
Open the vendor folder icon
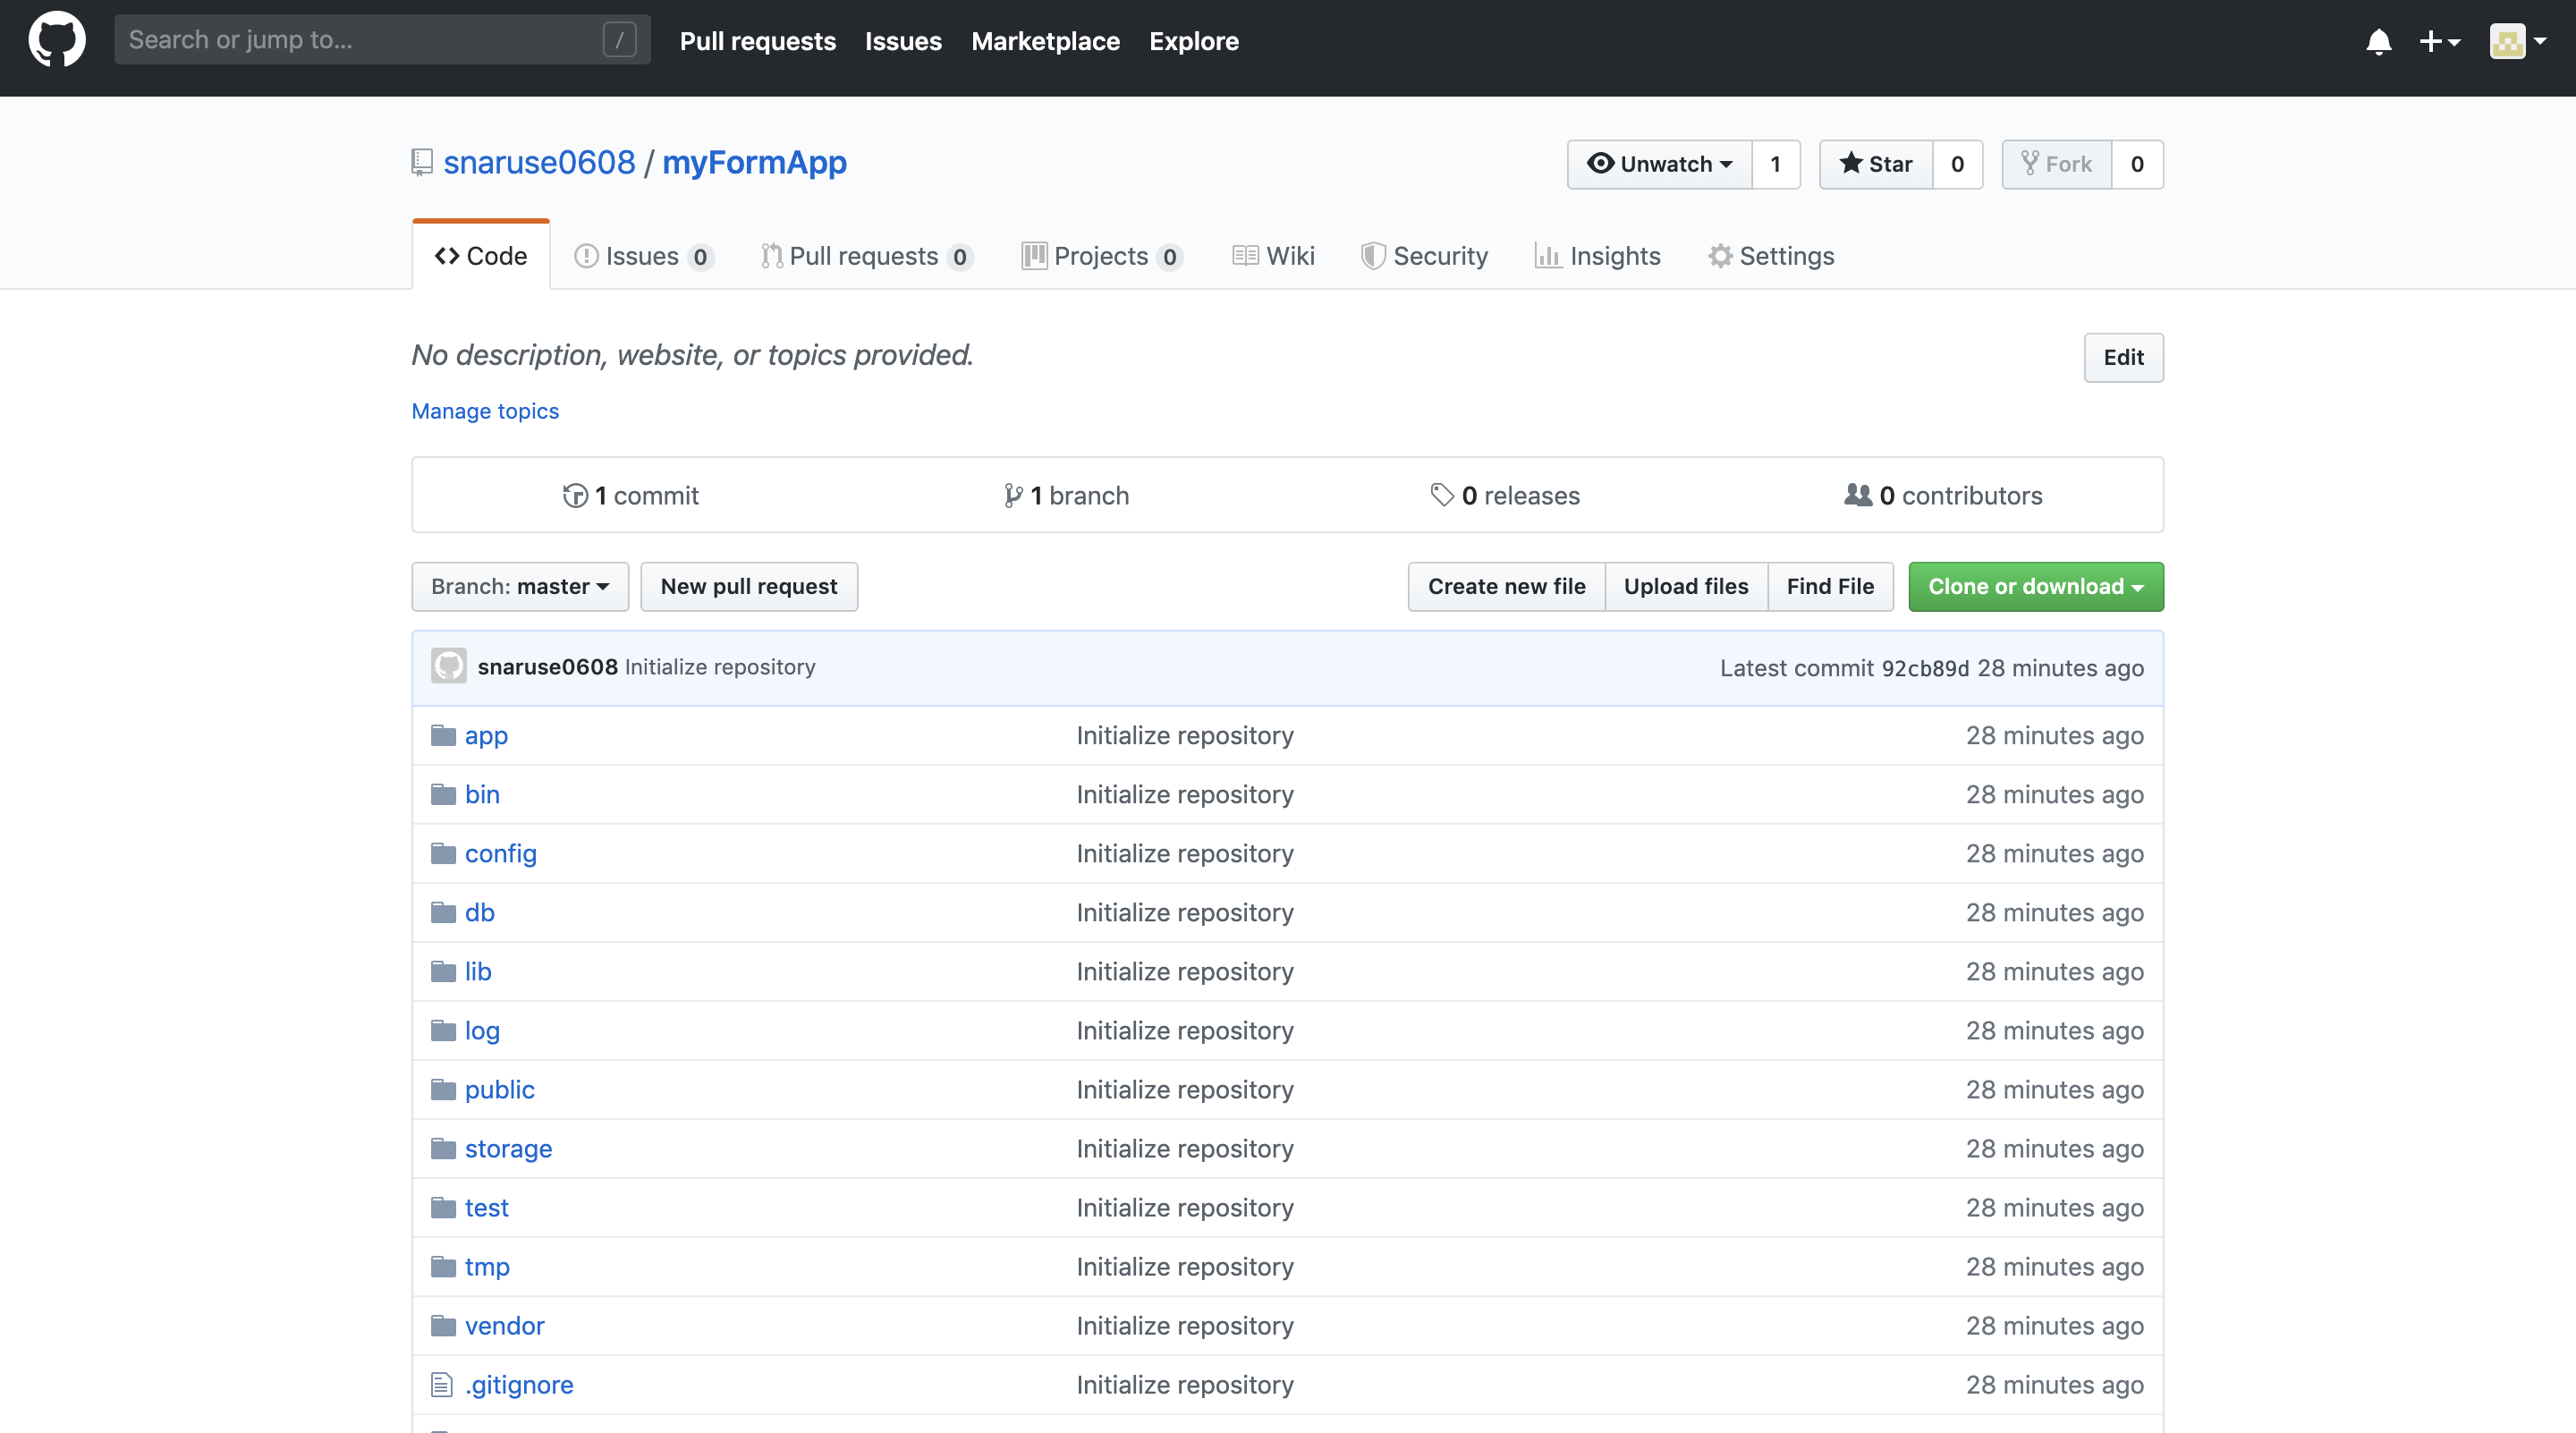443,1326
